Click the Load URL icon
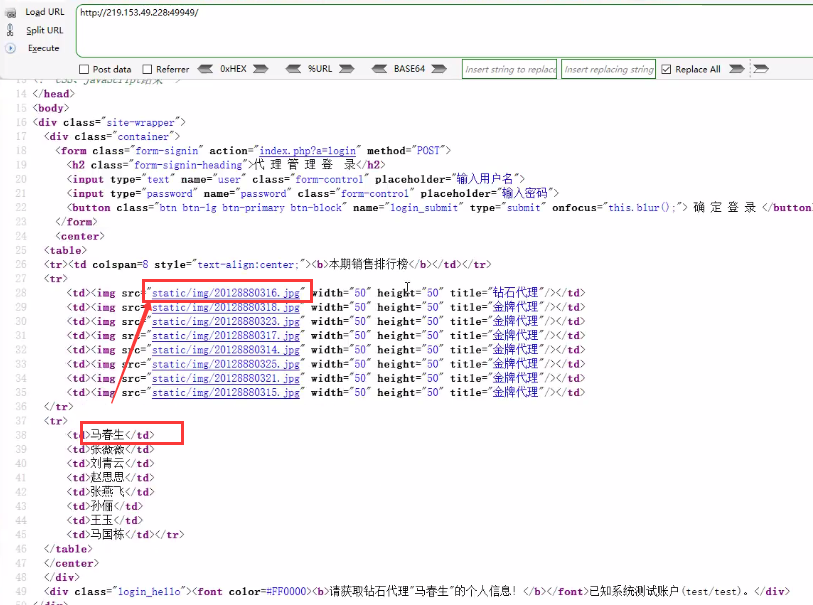The width and height of the screenshot is (813, 605). coord(10,12)
